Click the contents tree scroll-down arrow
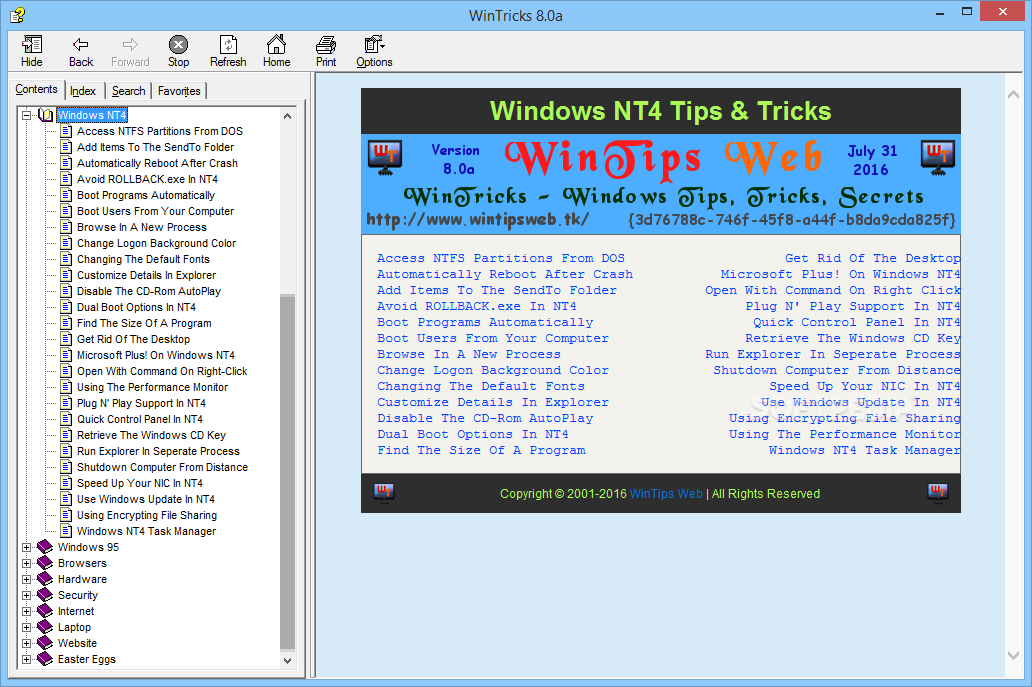The image size is (1032, 687). pyautogui.click(x=287, y=660)
